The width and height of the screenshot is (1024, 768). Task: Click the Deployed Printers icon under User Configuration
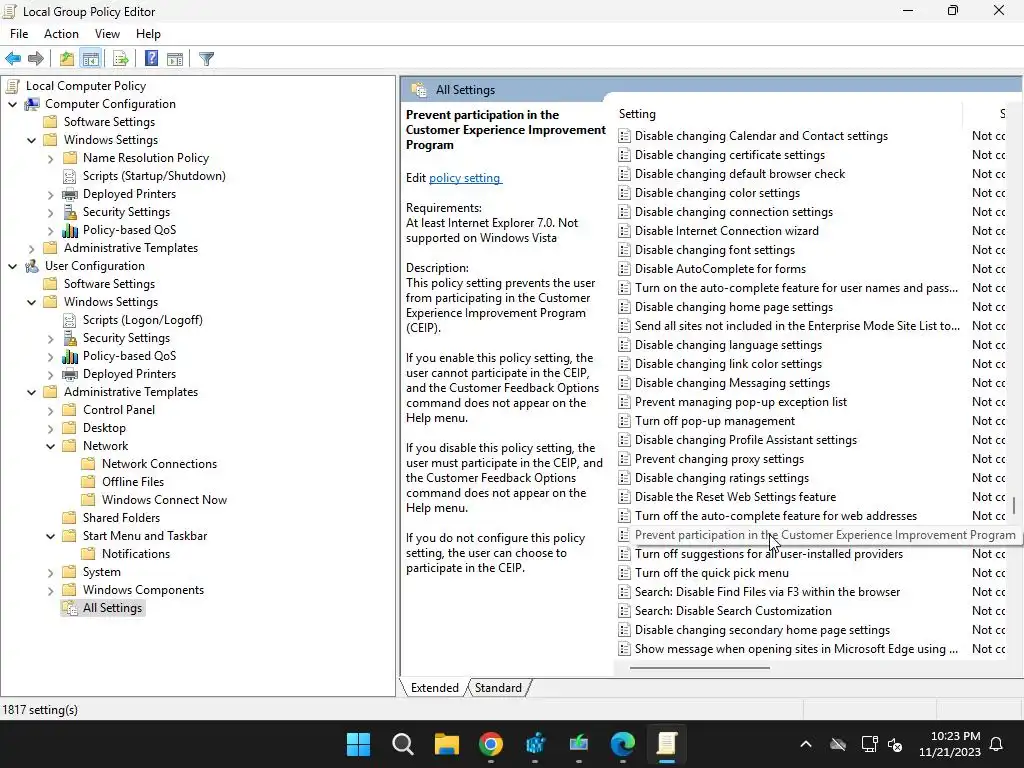70,374
